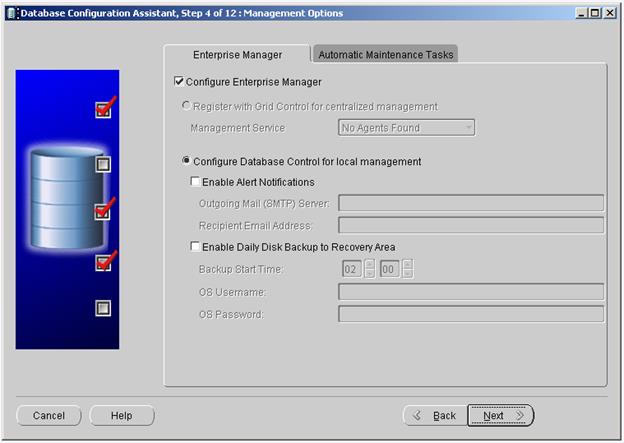Maximize the Database Configuration Assistant window
624x443 pixels.
pos(595,13)
